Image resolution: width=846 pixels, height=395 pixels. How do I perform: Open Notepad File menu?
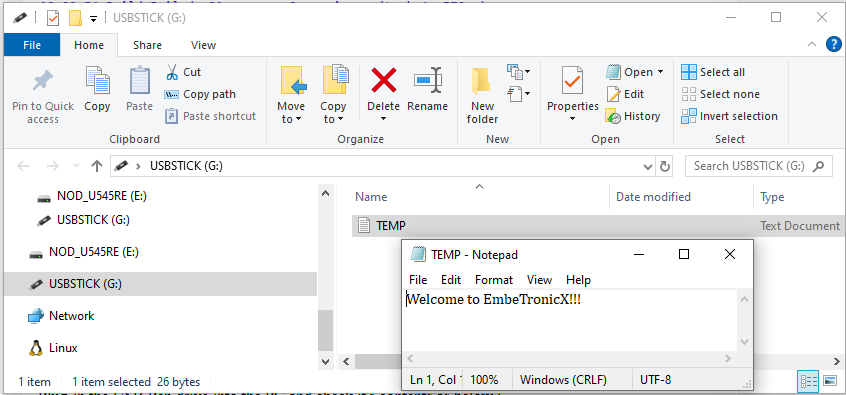[x=418, y=280]
